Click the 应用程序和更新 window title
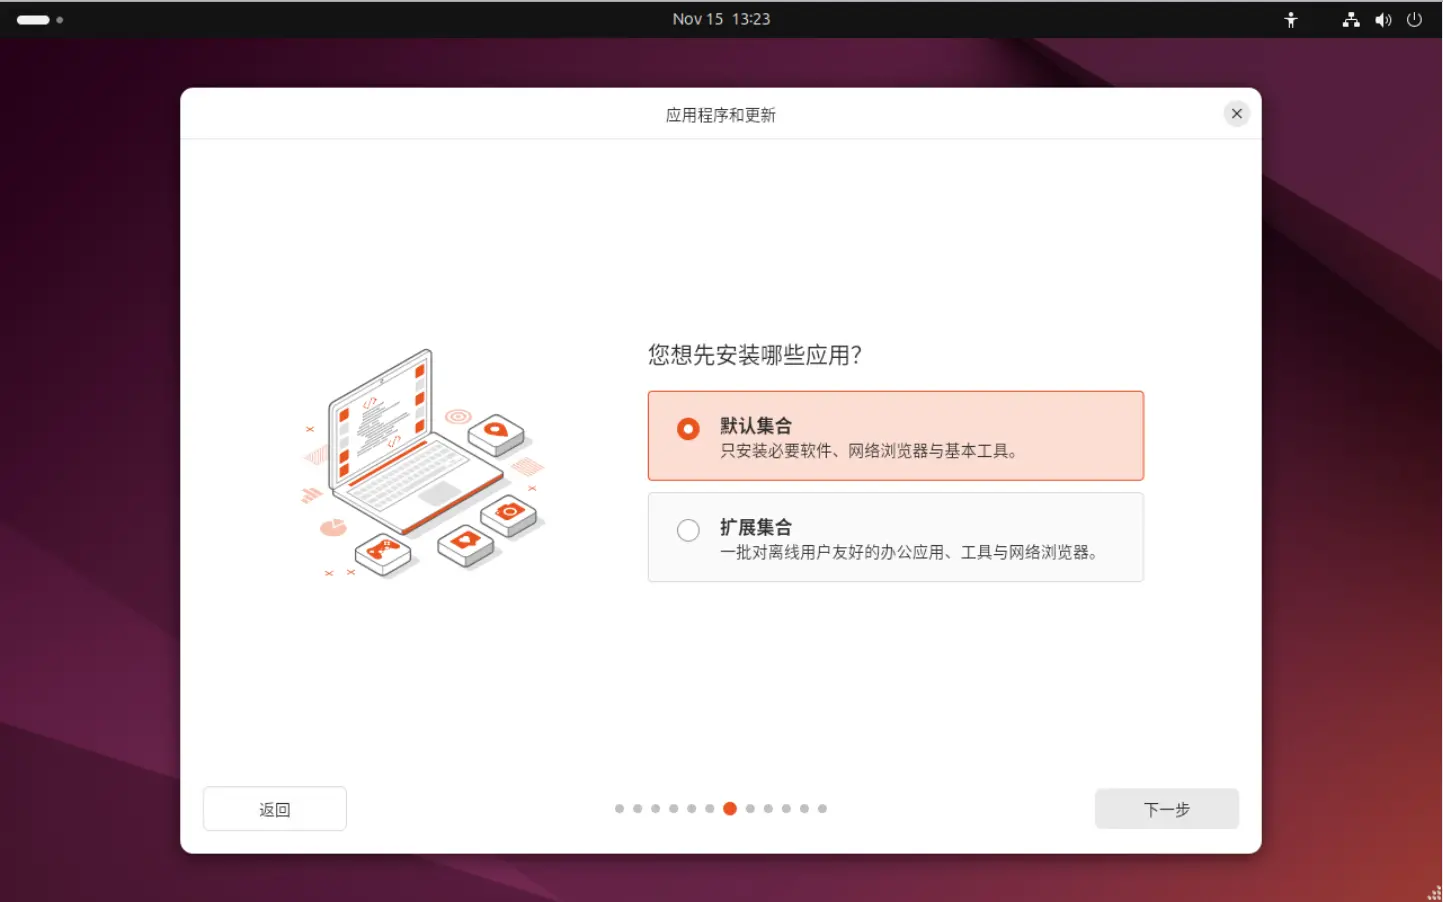The width and height of the screenshot is (1443, 902). [720, 115]
